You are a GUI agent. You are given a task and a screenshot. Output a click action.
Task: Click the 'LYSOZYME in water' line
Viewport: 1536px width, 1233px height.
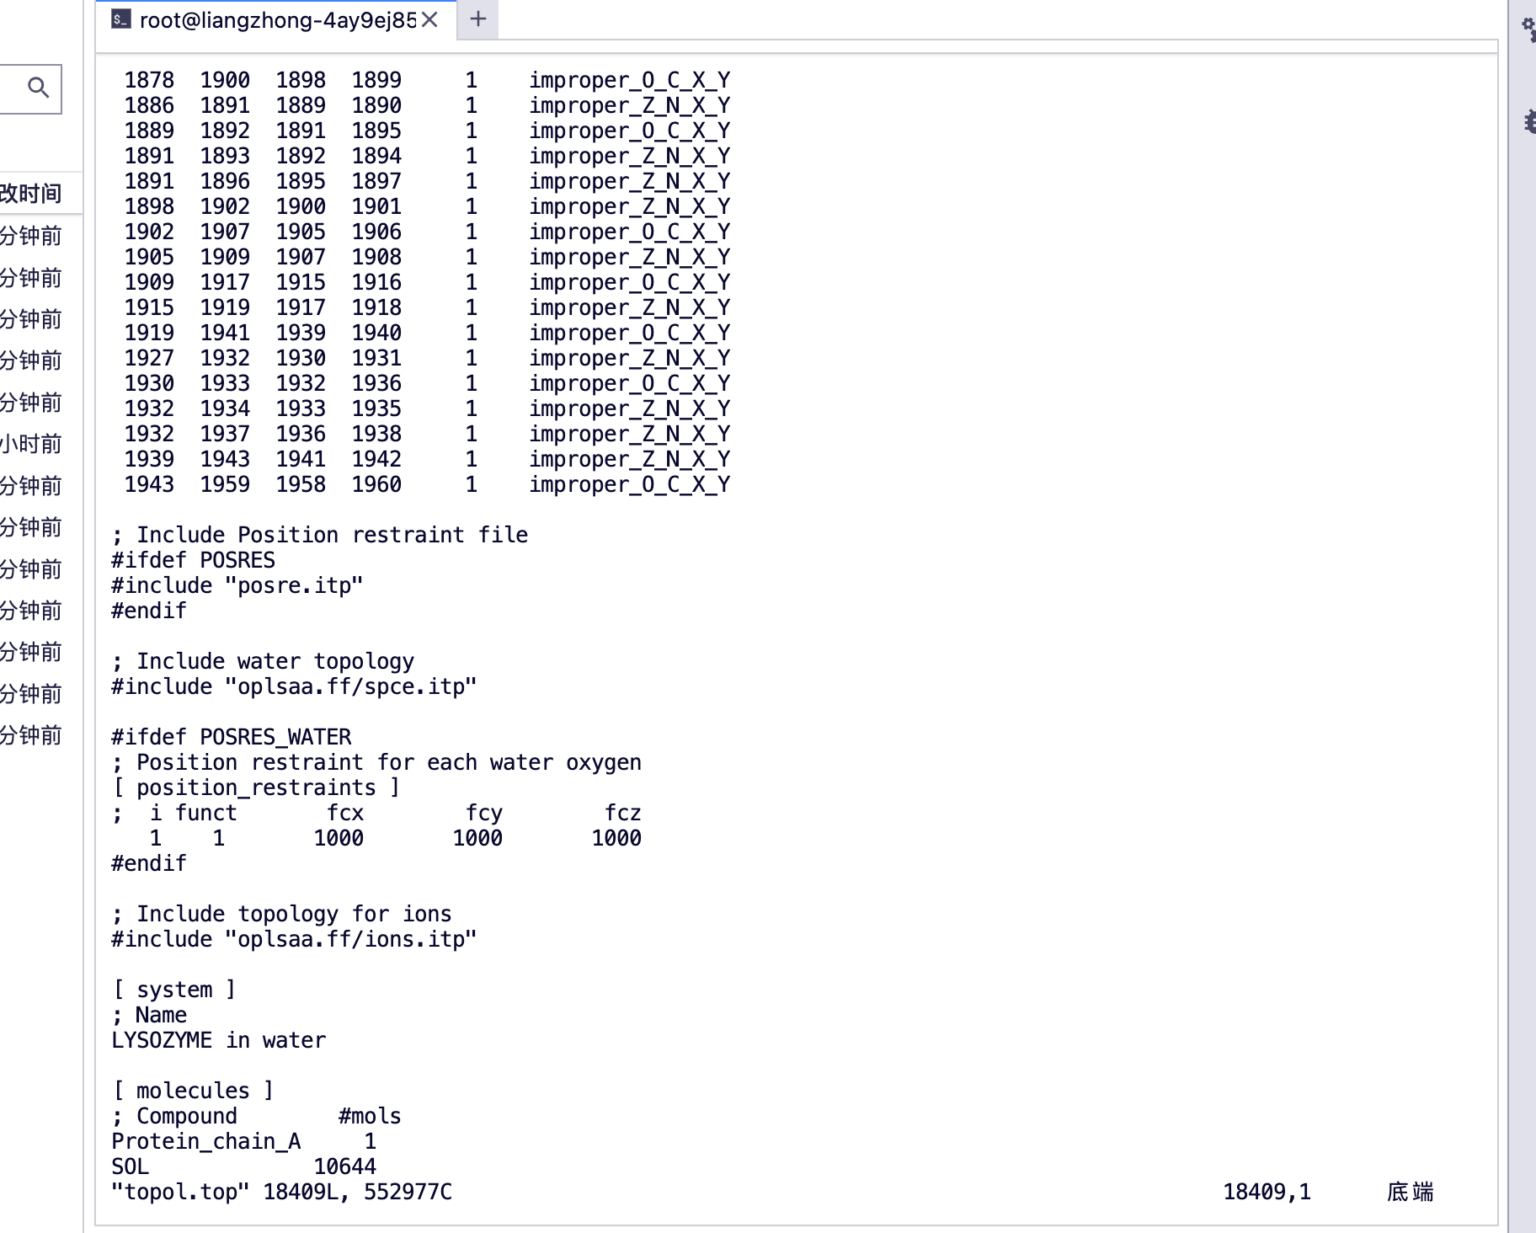click(218, 1040)
